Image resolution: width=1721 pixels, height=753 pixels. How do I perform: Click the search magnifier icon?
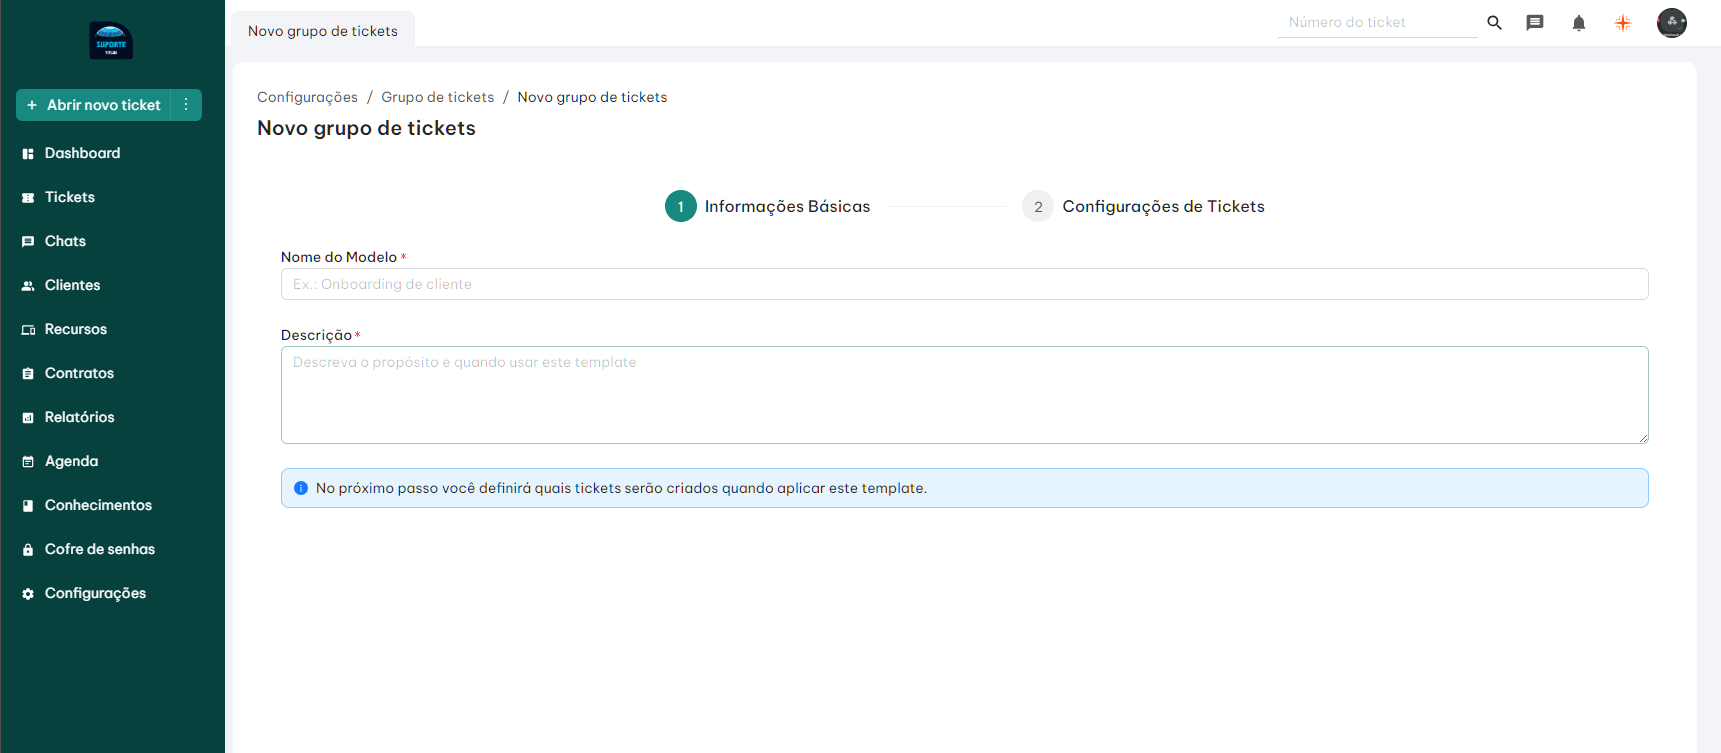pos(1494,22)
